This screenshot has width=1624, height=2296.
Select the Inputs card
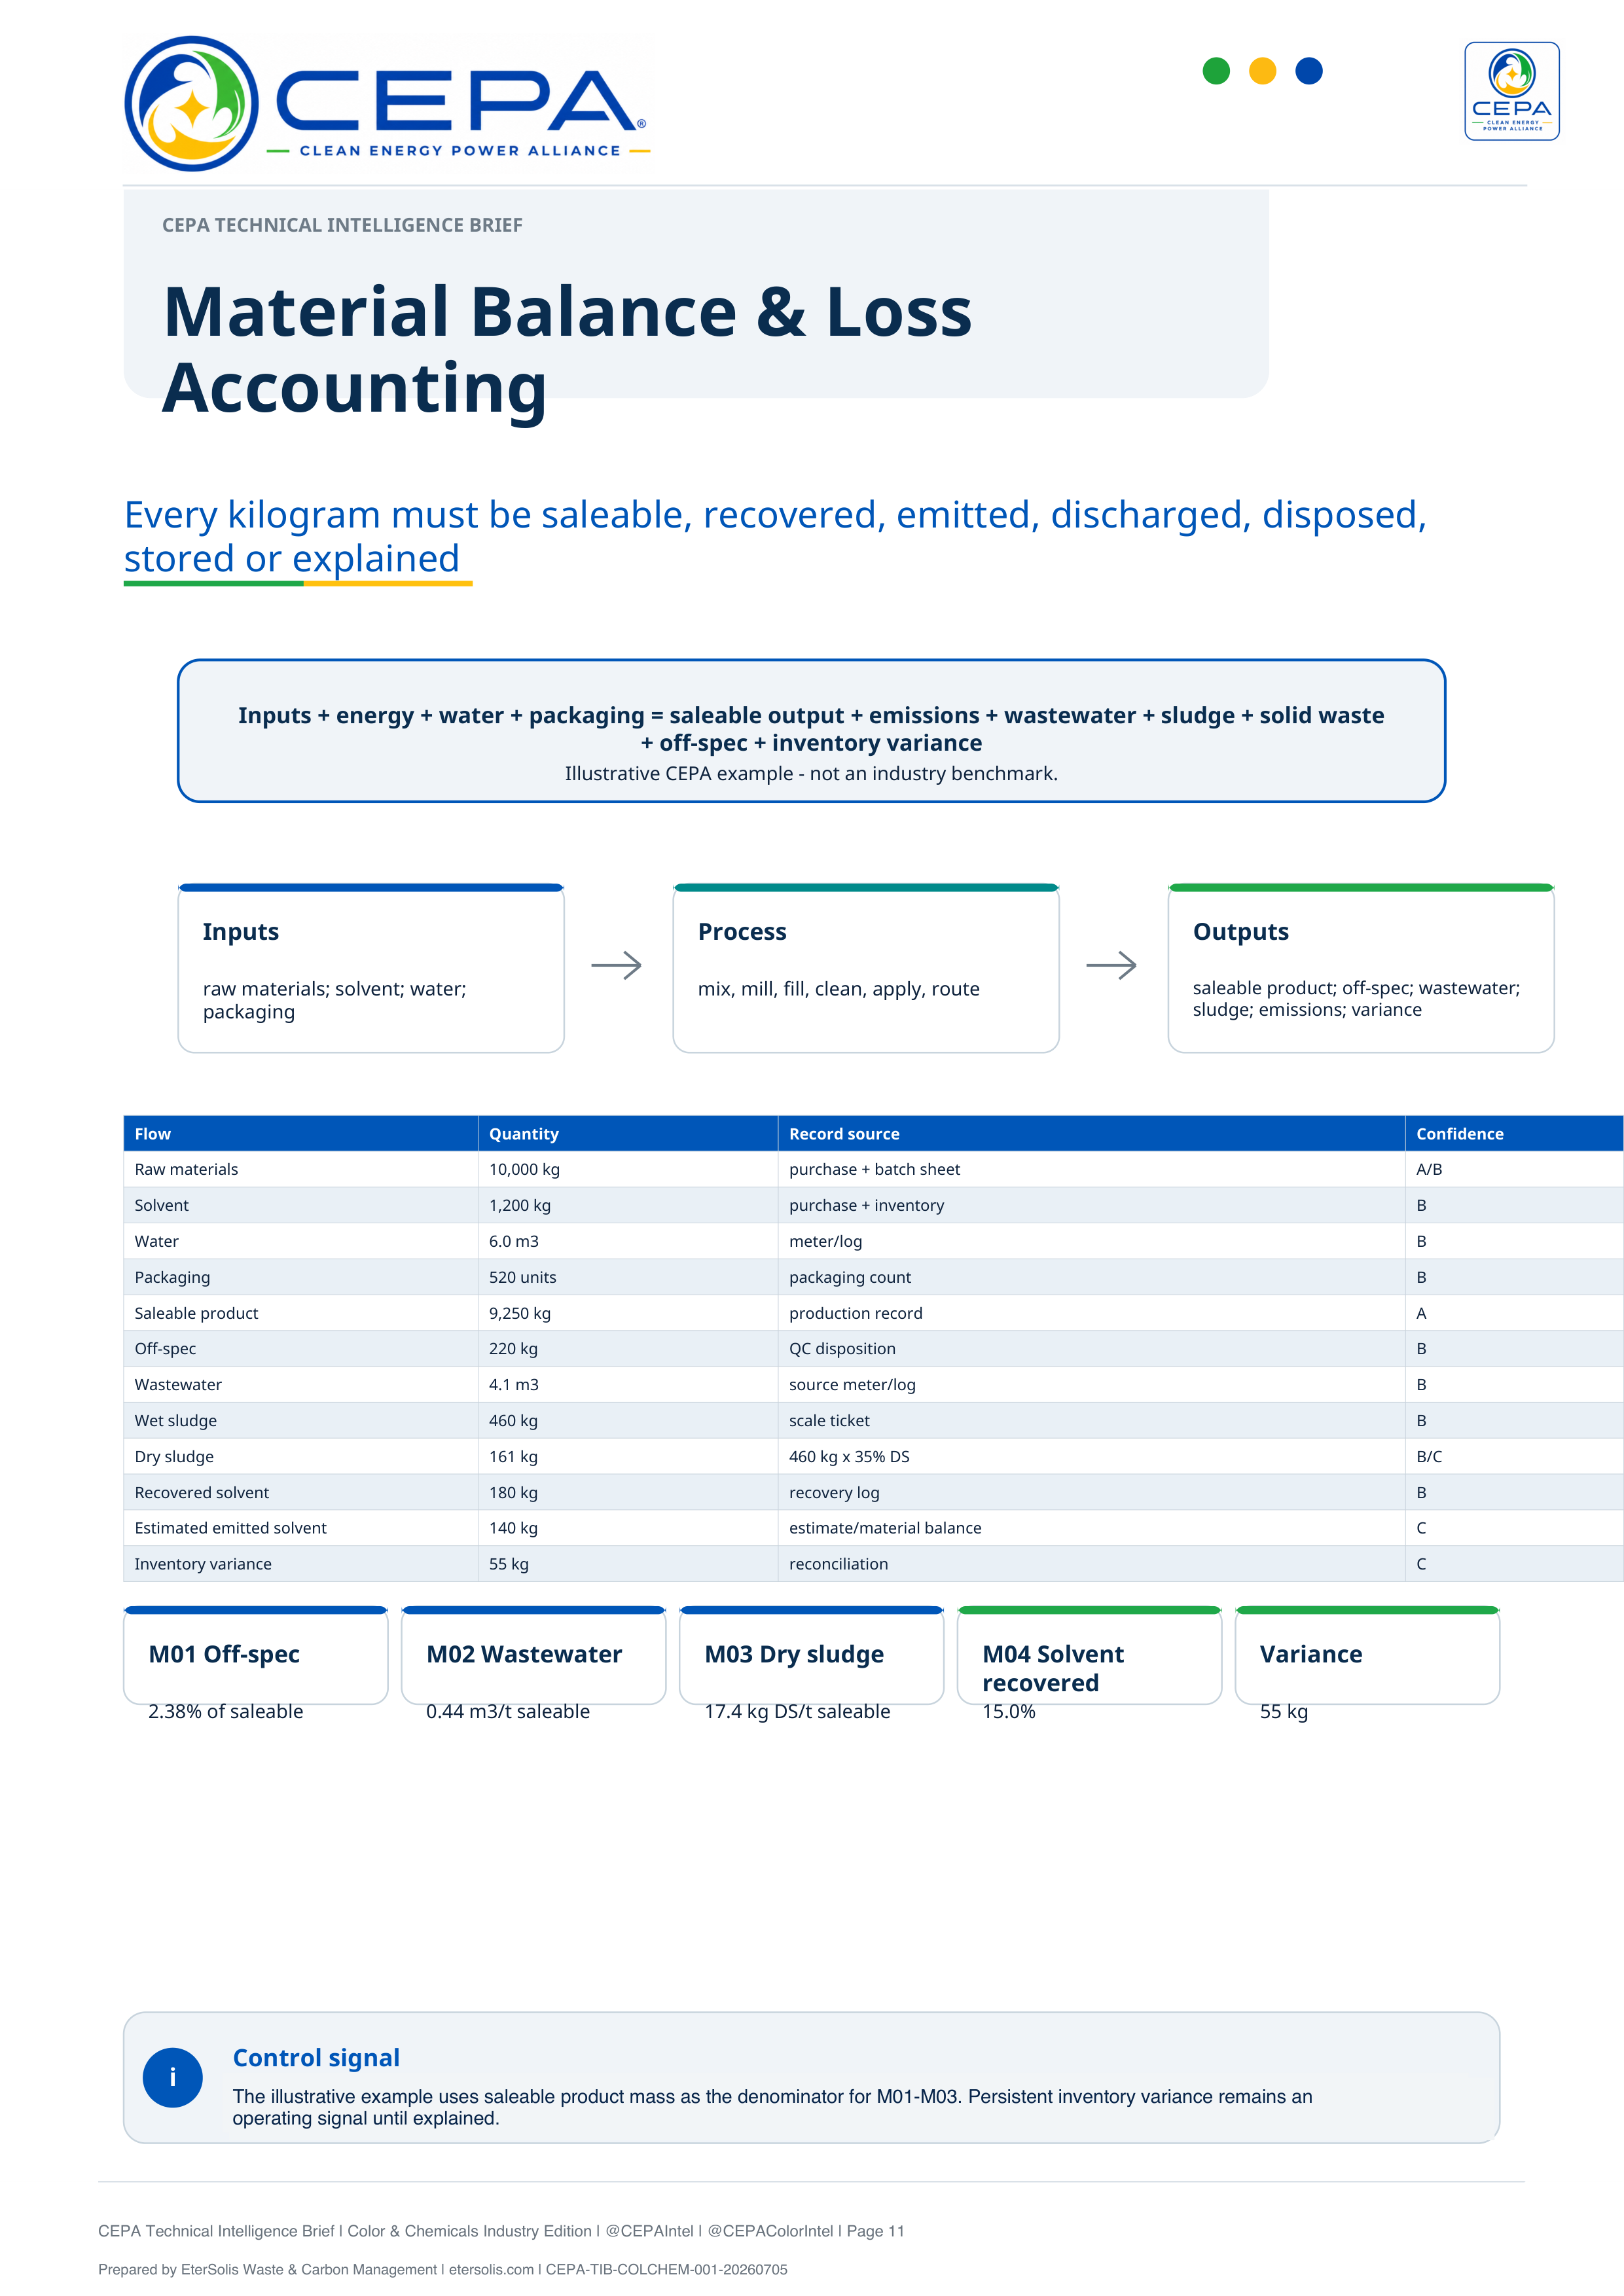(x=371, y=968)
